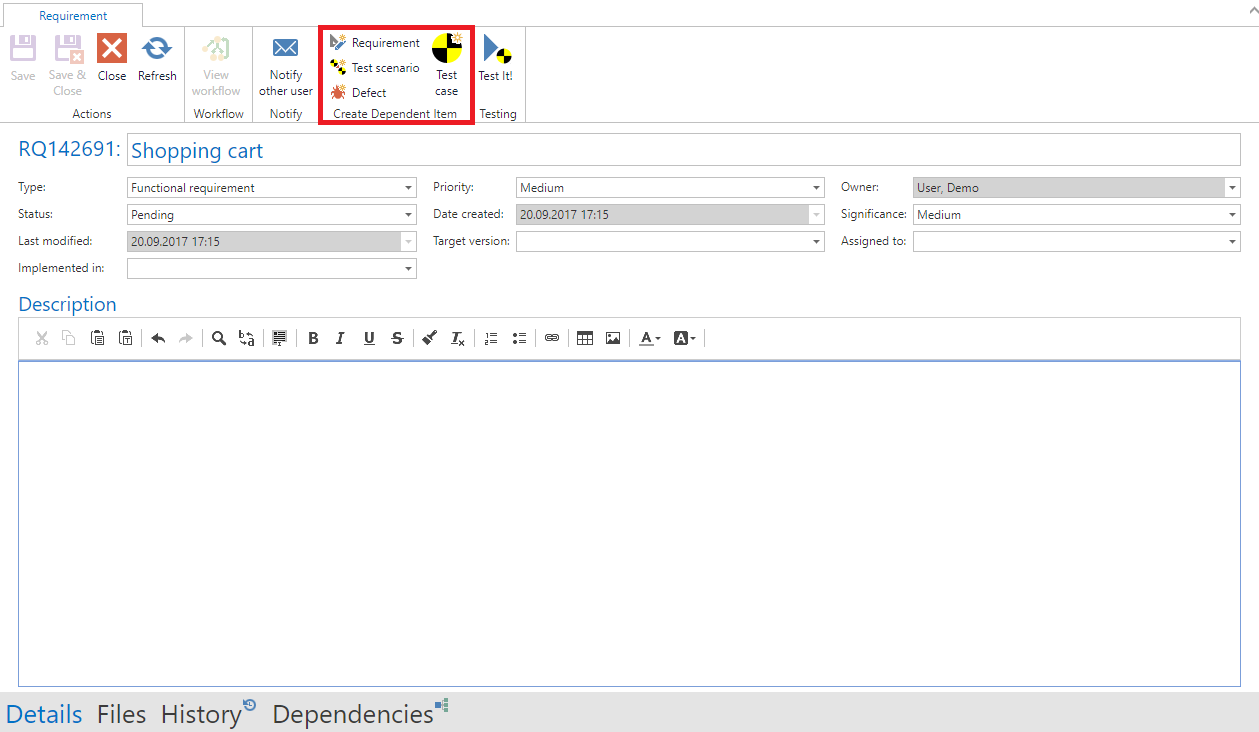
Task: Insert a table in the description
Action: [x=585, y=339]
